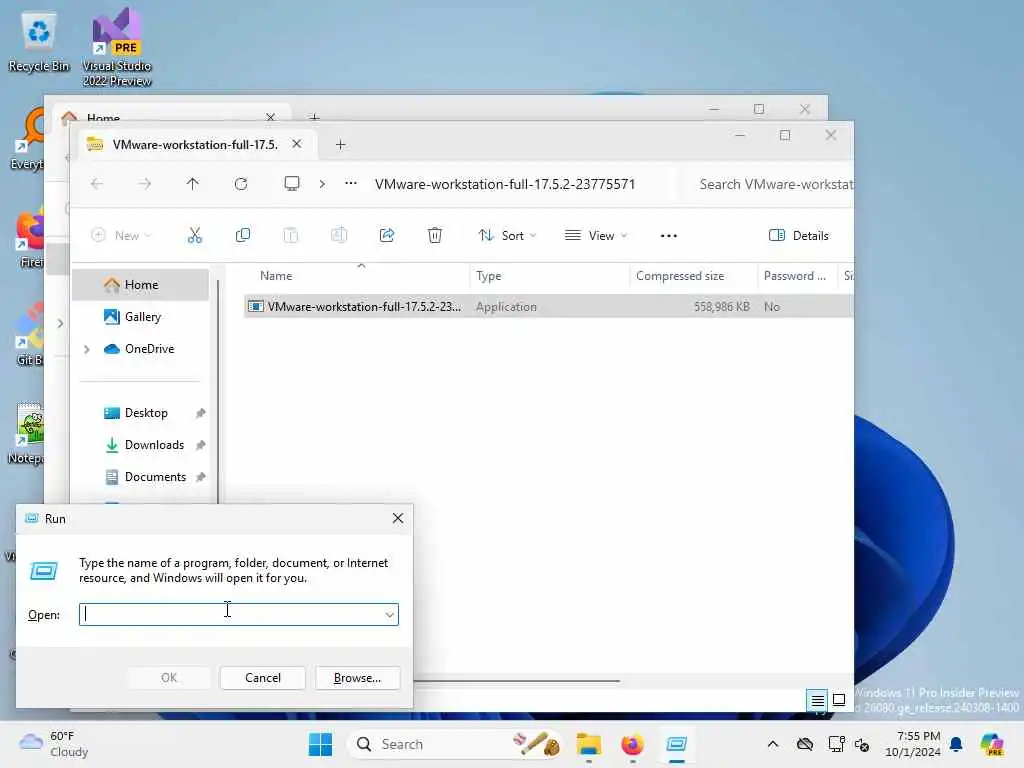Open Visual Studio 2022 Preview desktop icon
Image resolution: width=1024 pixels, height=768 pixels.
pos(117,48)
